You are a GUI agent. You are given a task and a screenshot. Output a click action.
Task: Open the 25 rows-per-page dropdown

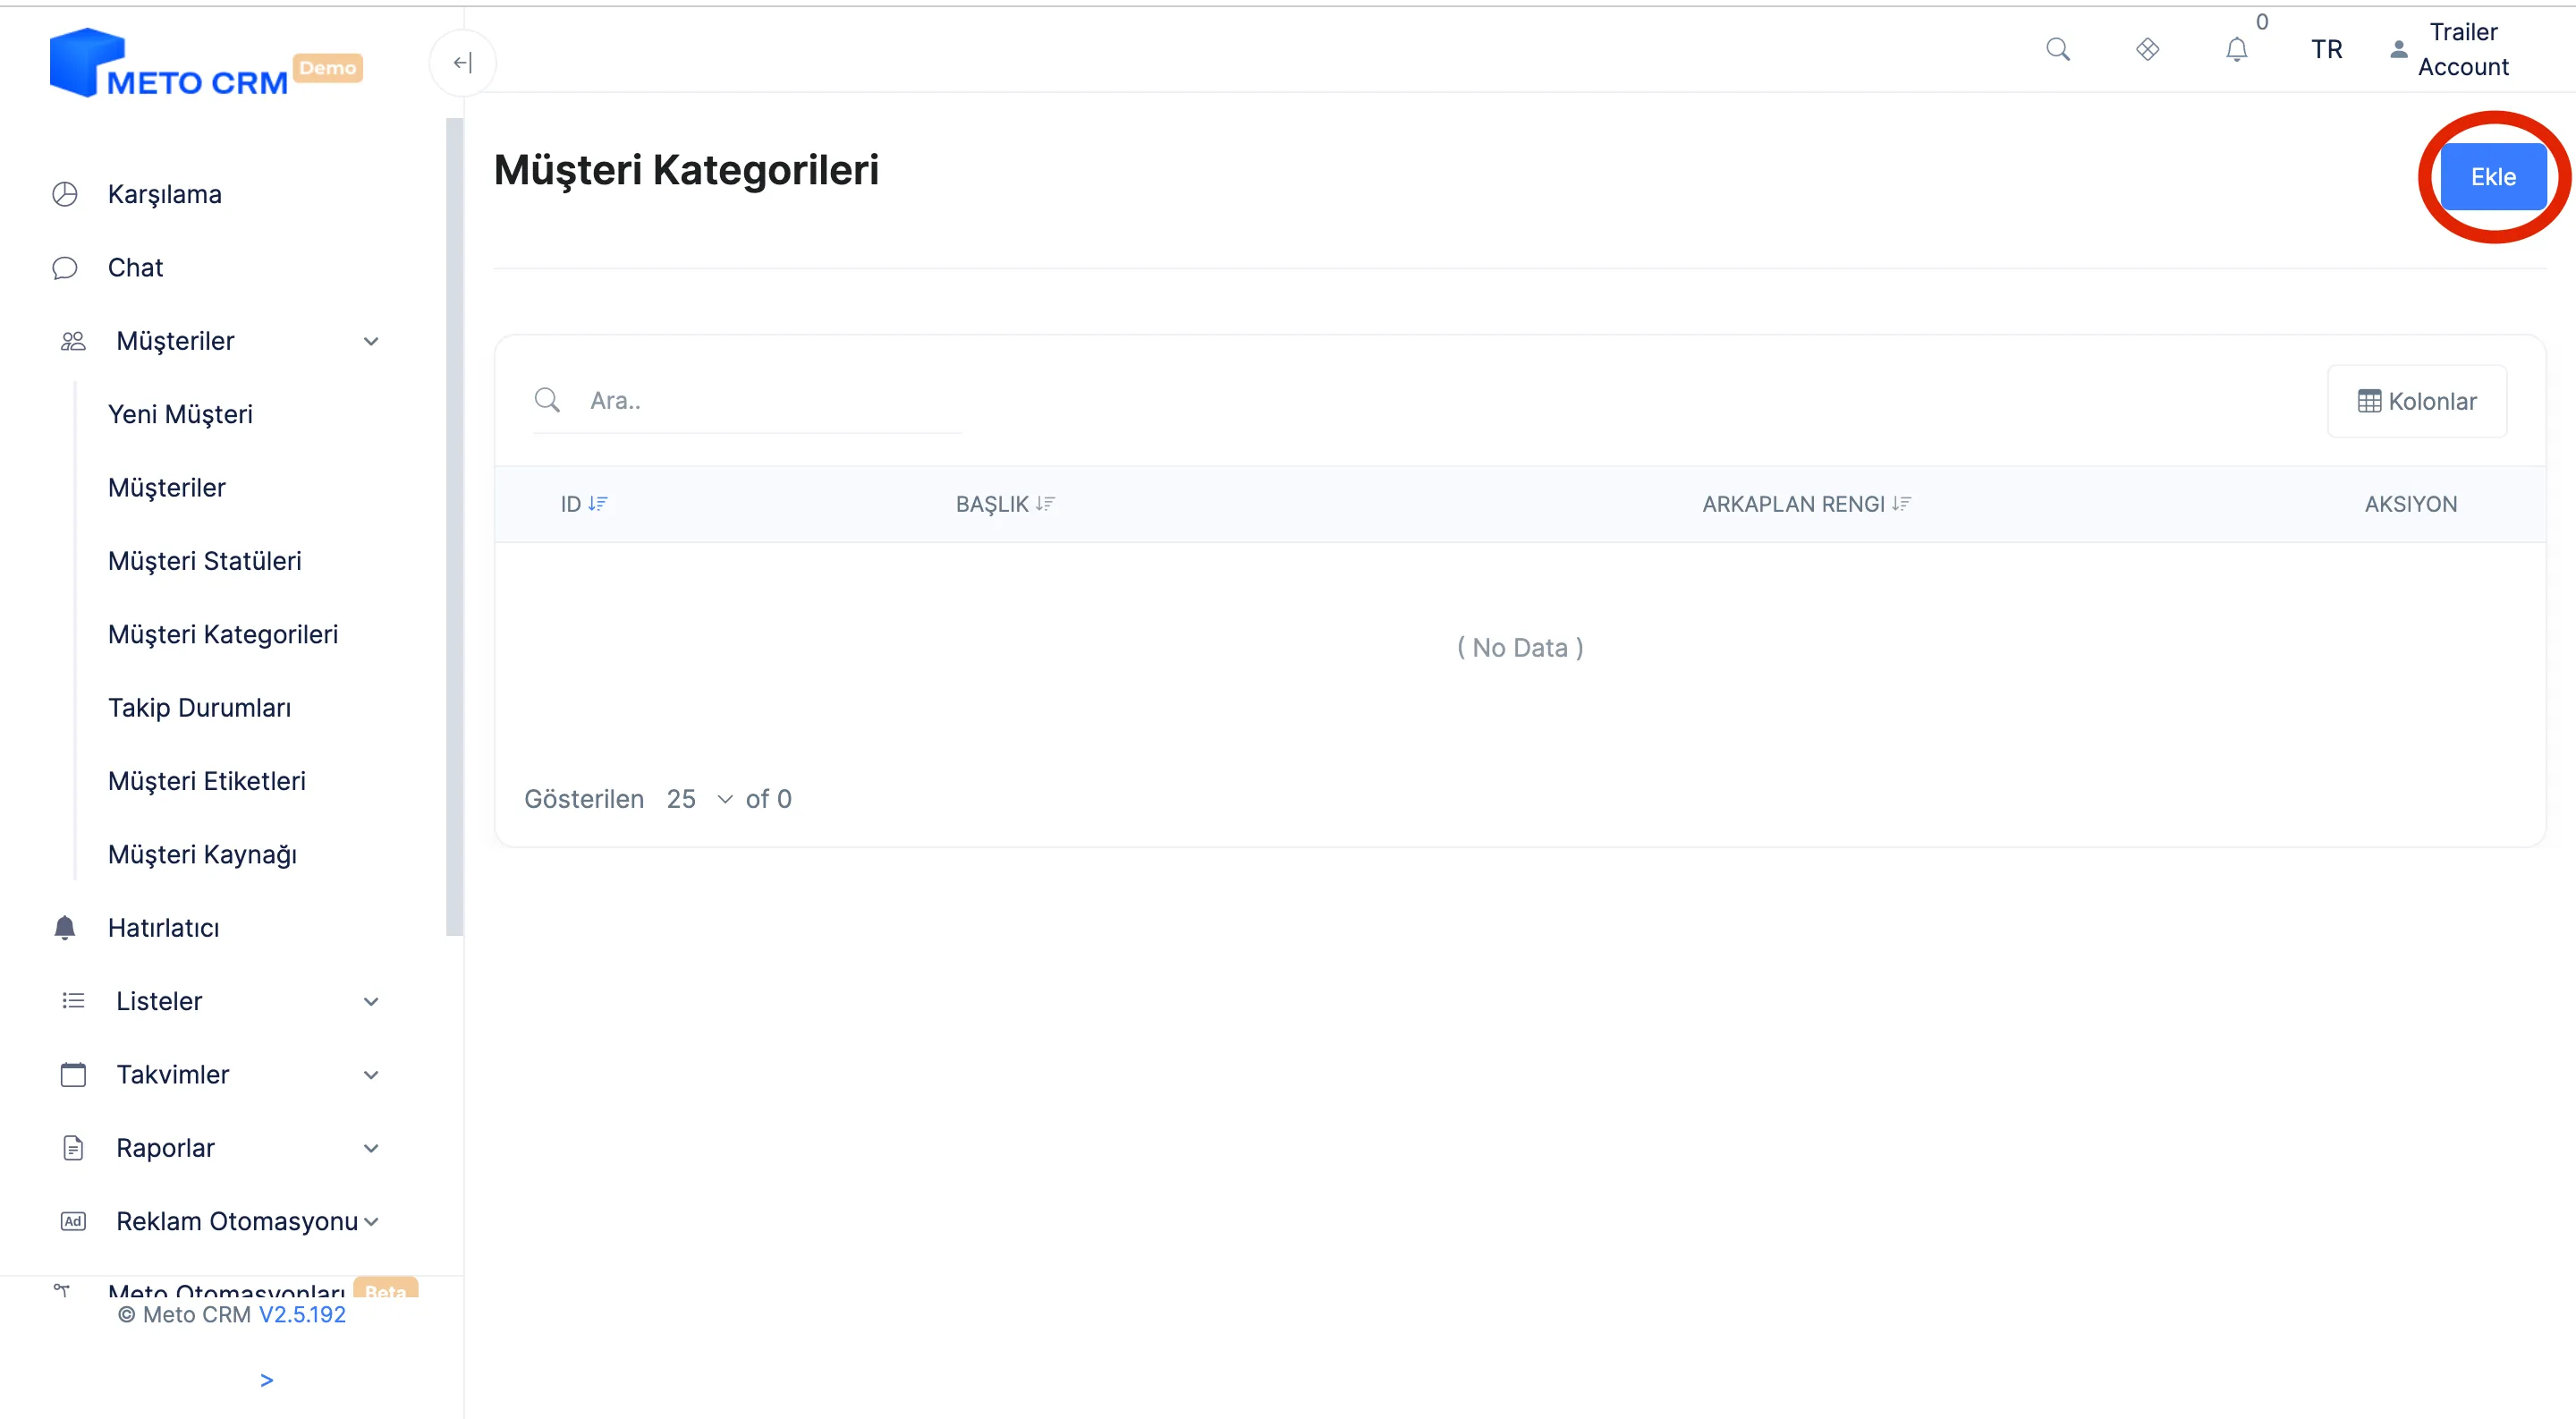pyautogui.click(x=700, y=799)
